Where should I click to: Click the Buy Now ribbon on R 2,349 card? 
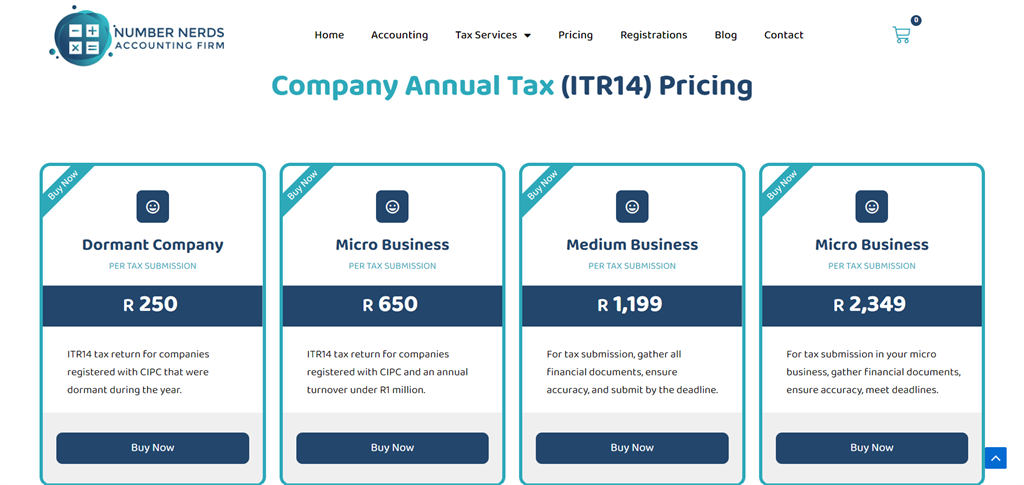tap(782, 185)
